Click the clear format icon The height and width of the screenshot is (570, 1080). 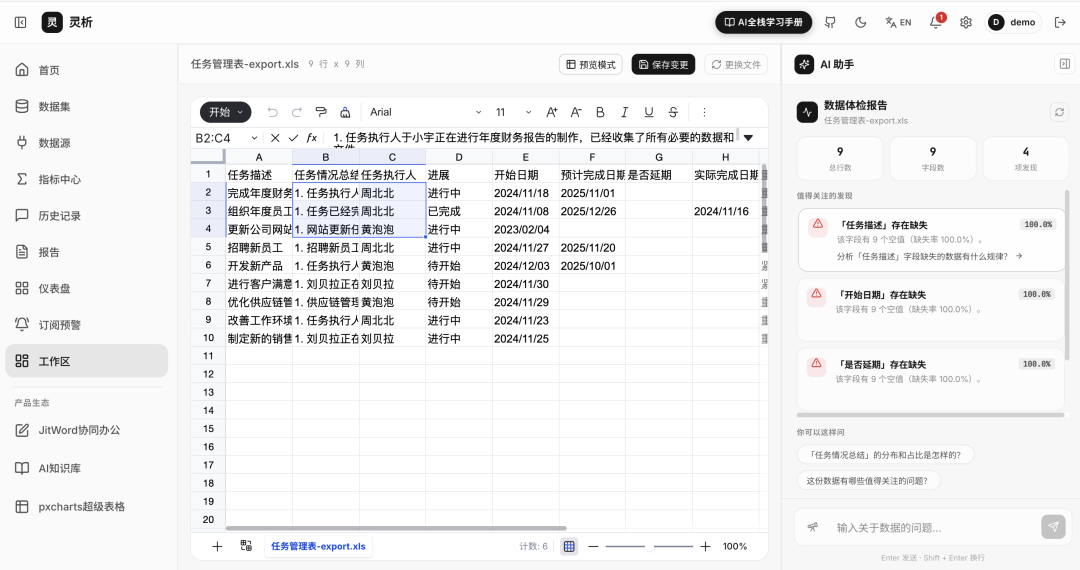pos(345,112)
